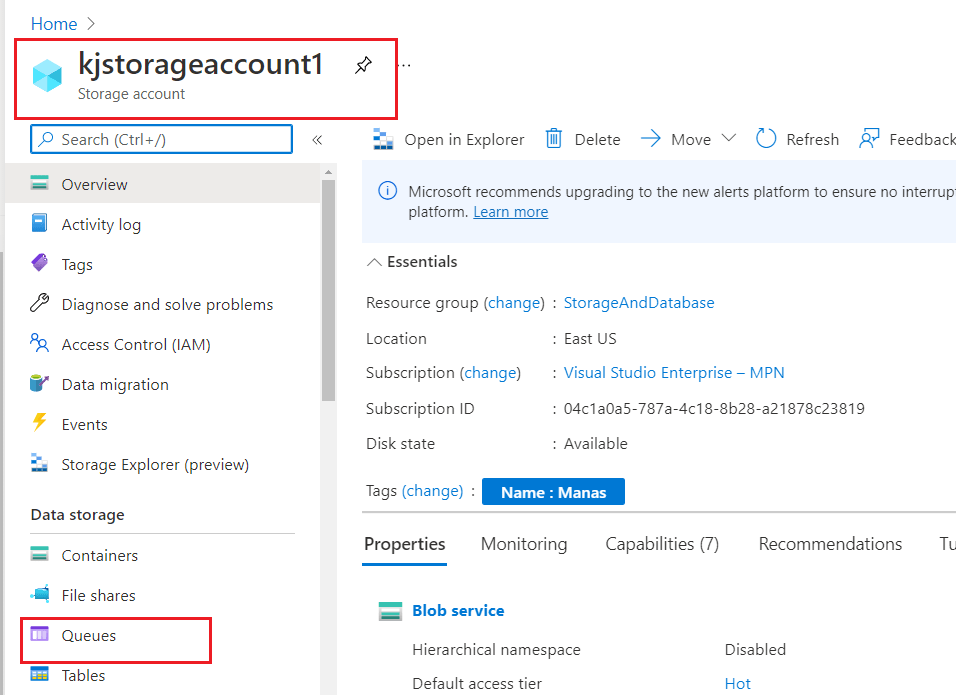Click the Access Control people icon

pyautogui.click(x=40, y=343)
